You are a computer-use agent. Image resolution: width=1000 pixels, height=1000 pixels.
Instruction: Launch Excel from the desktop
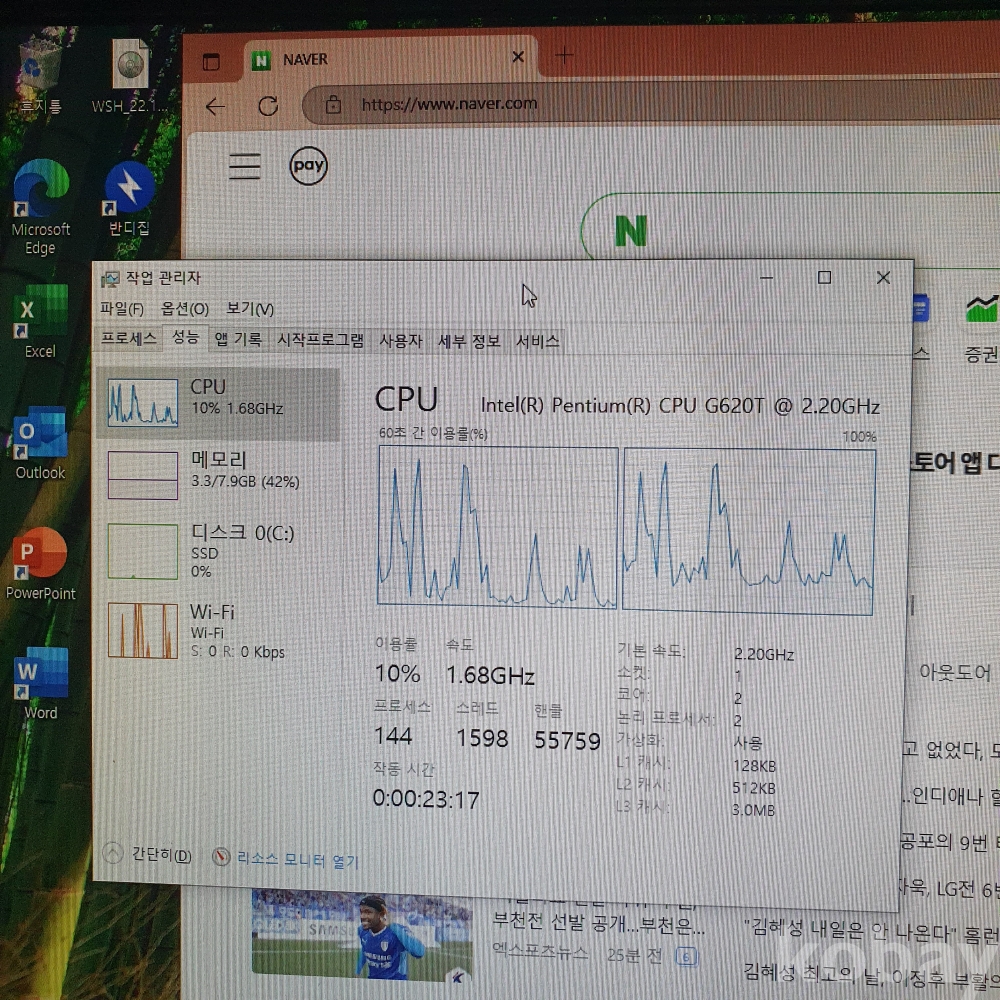pos(40,321)
